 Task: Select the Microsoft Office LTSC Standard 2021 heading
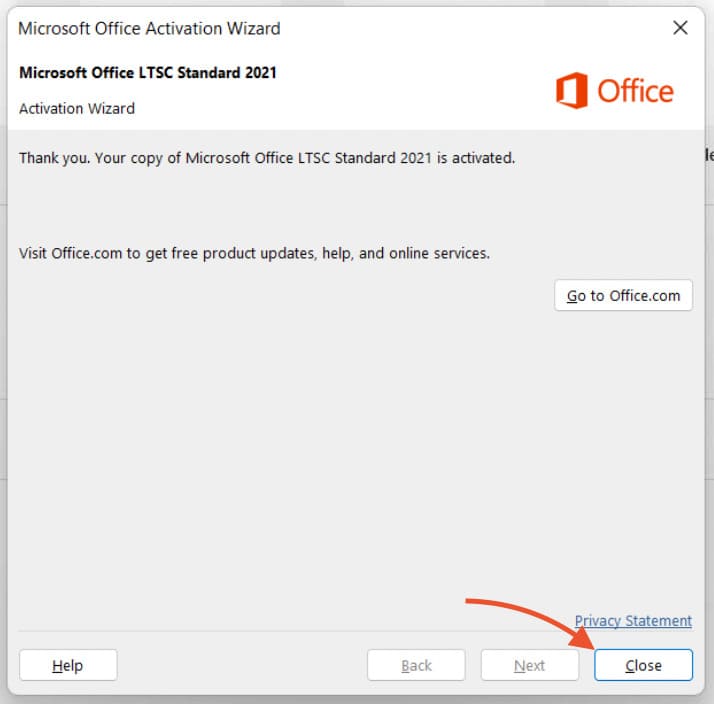[x=148, y=73]
